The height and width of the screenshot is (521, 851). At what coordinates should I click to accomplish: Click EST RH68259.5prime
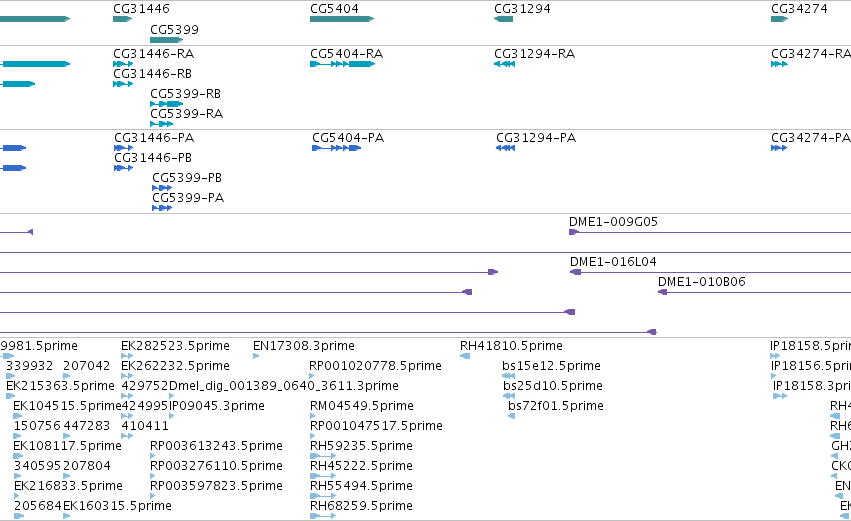tap(361, 507)
